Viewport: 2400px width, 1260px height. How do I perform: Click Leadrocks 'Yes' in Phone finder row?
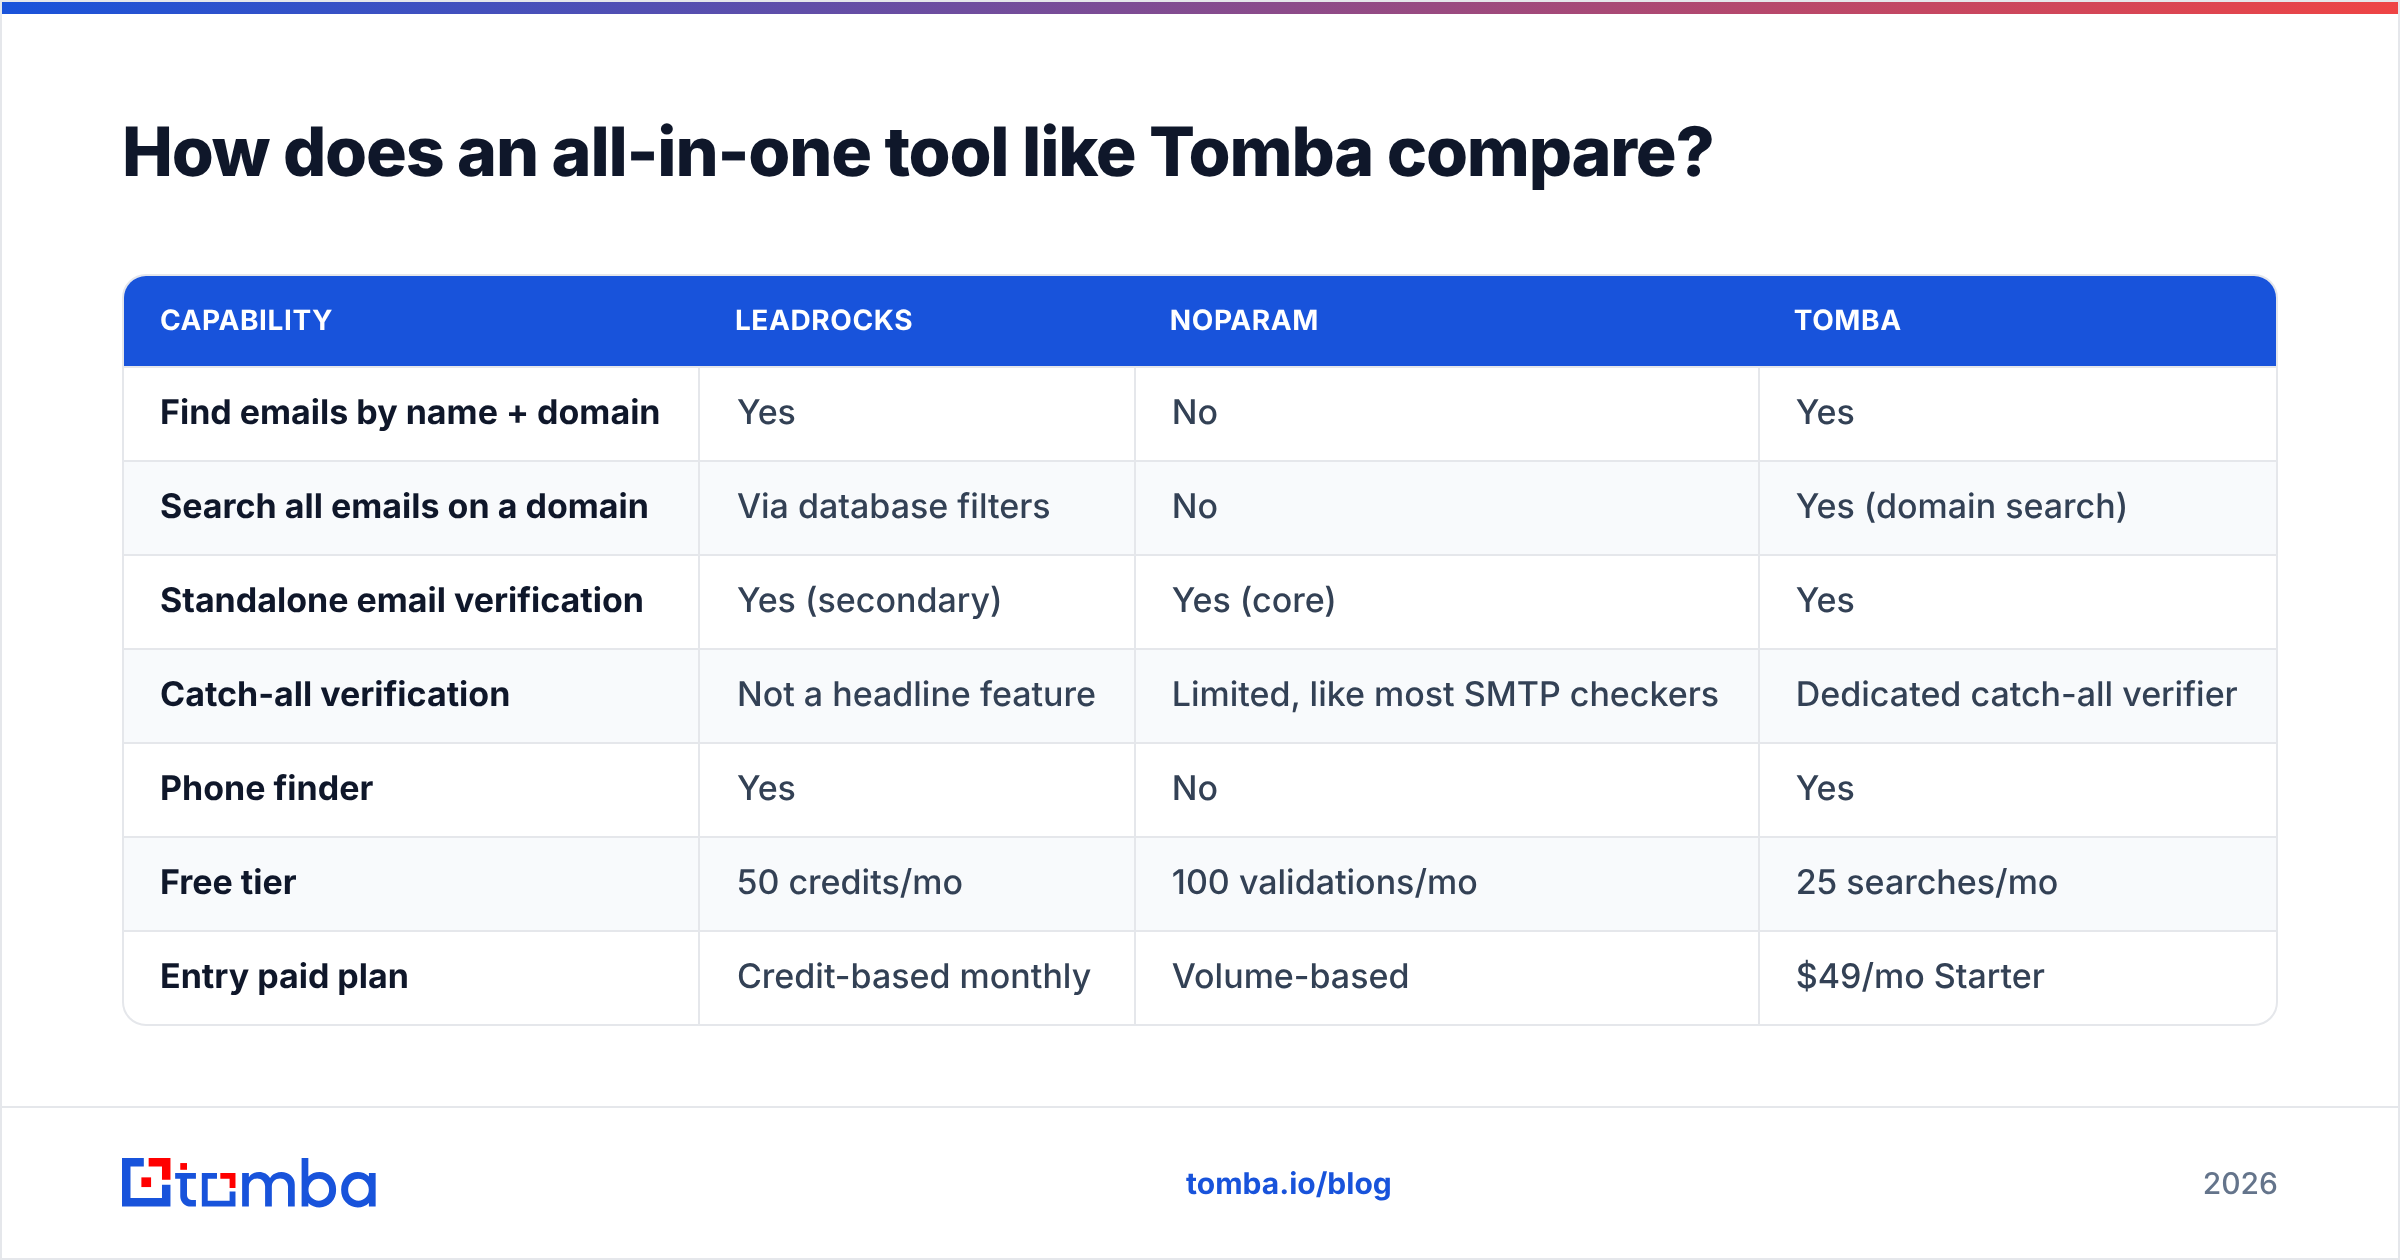point(766,788)
